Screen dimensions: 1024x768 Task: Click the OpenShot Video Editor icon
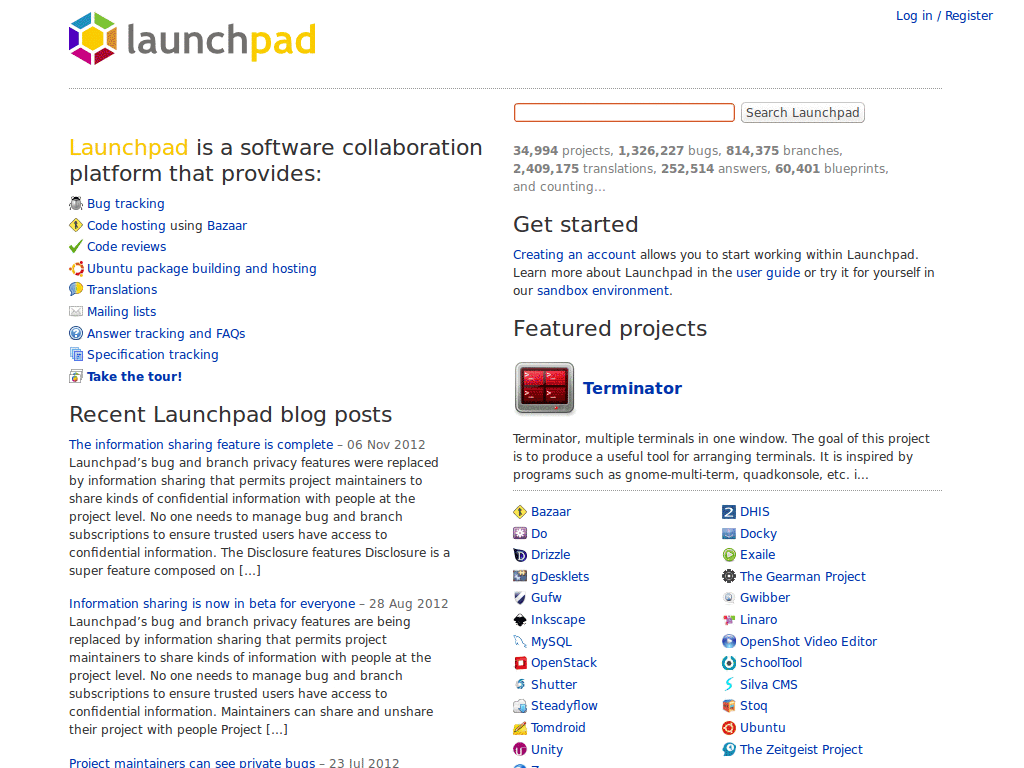pyautogui.click(x=729, y=642)
